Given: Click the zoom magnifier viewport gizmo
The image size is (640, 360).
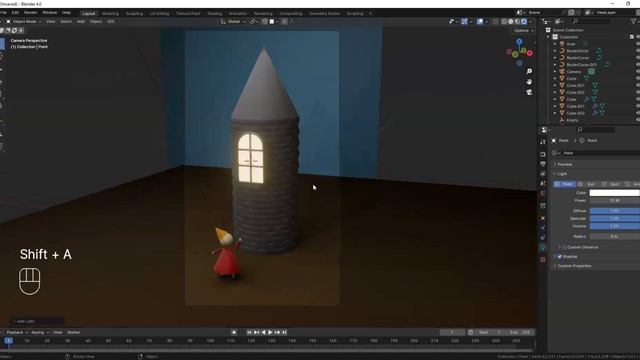Looking at the screenshot, I should click(x=529, y=71).
